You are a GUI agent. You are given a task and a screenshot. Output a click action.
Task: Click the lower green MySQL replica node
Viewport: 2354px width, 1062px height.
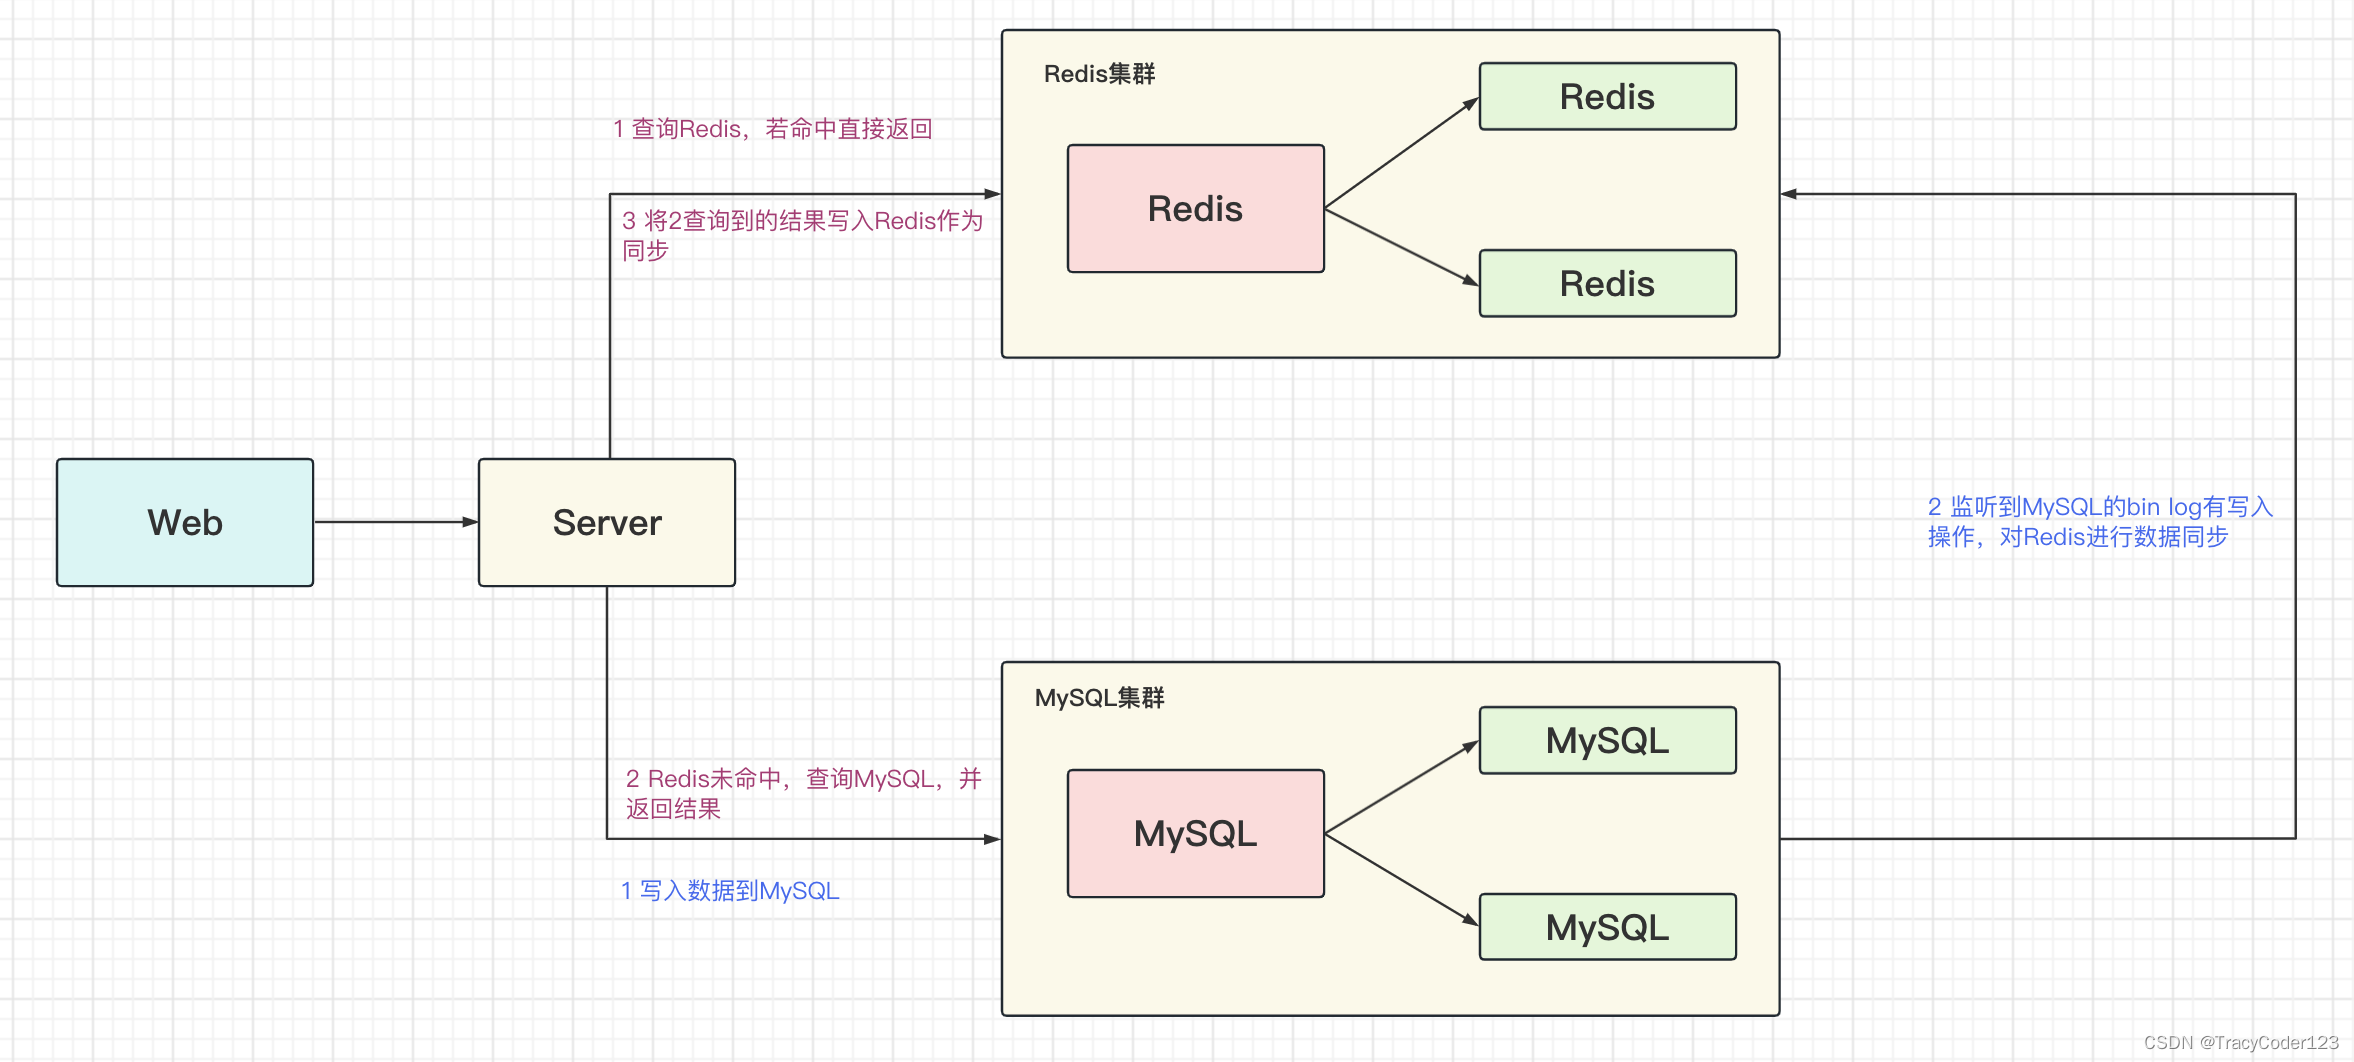1608,927
